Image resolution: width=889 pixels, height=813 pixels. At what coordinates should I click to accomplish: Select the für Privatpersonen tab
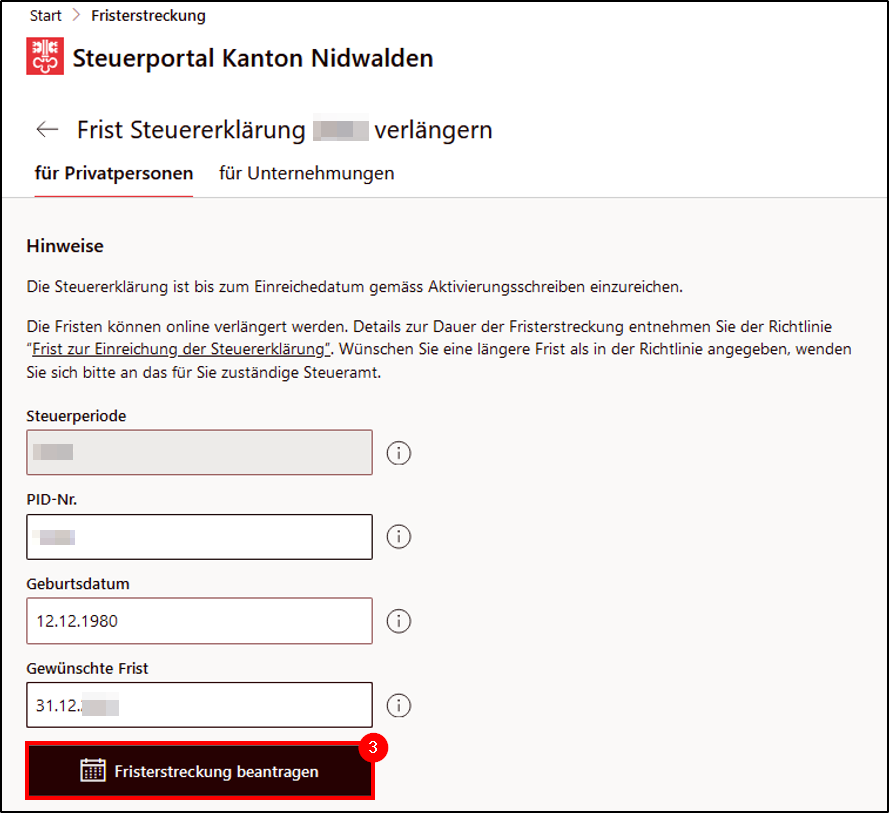[114, 173]
